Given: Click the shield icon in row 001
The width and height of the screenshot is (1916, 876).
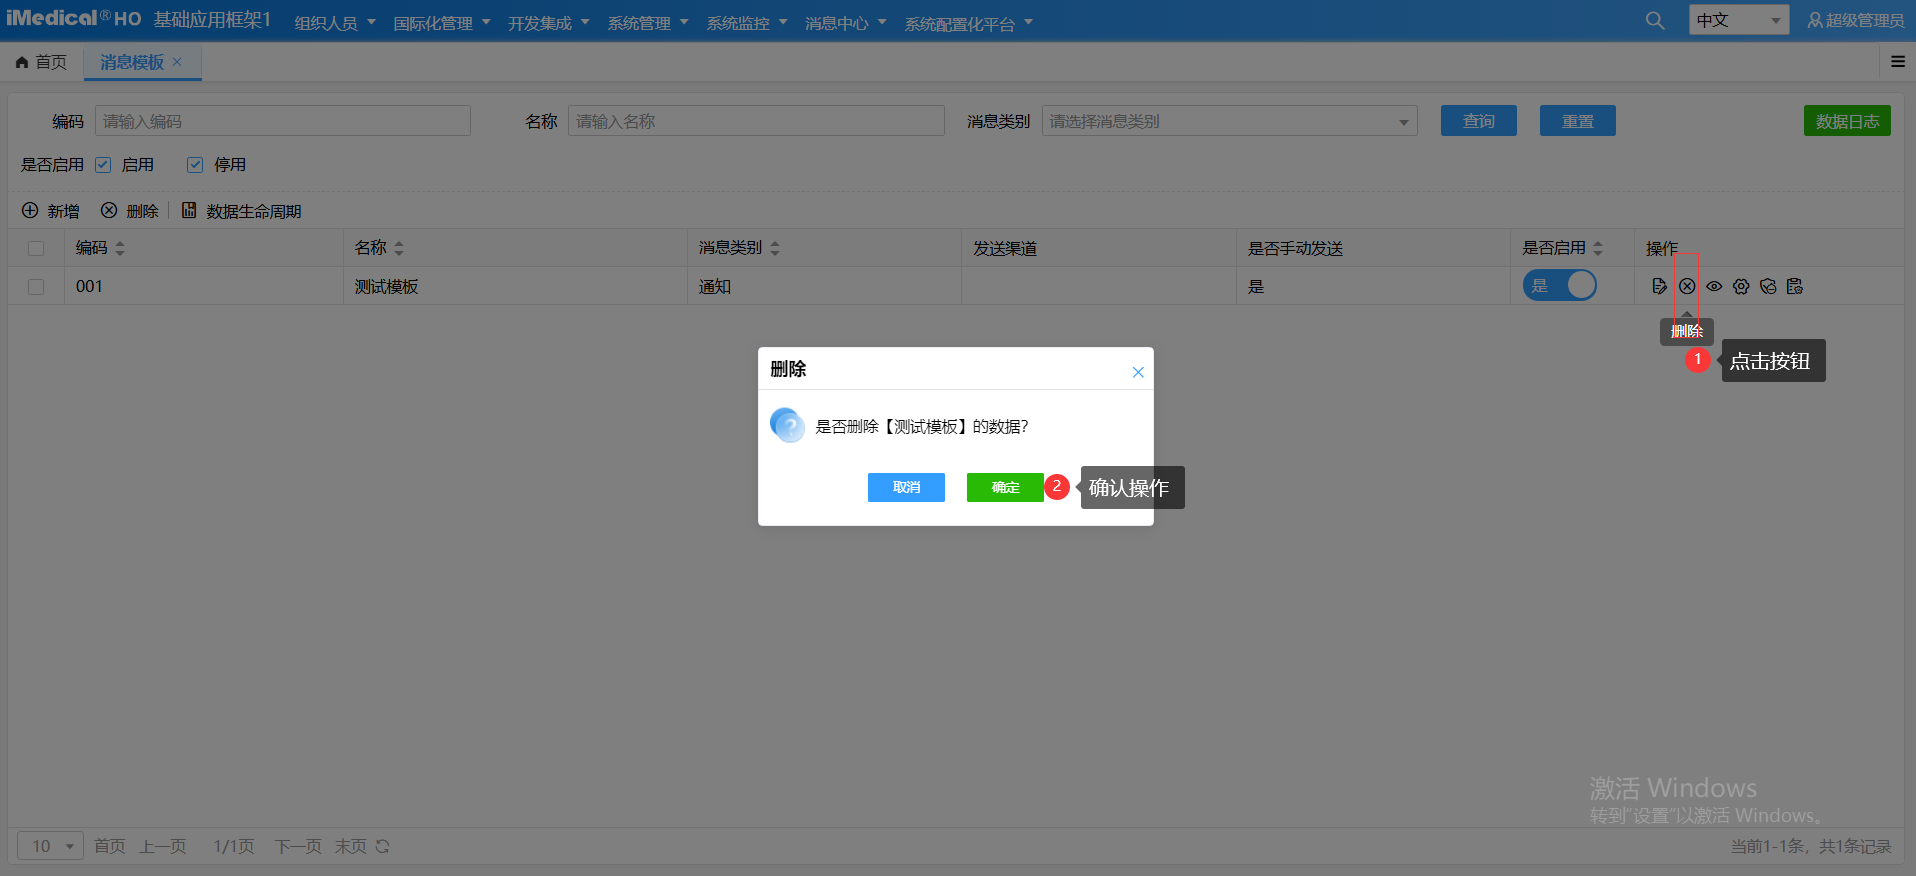Looking at the screenshot, I should coord(1768,287).
